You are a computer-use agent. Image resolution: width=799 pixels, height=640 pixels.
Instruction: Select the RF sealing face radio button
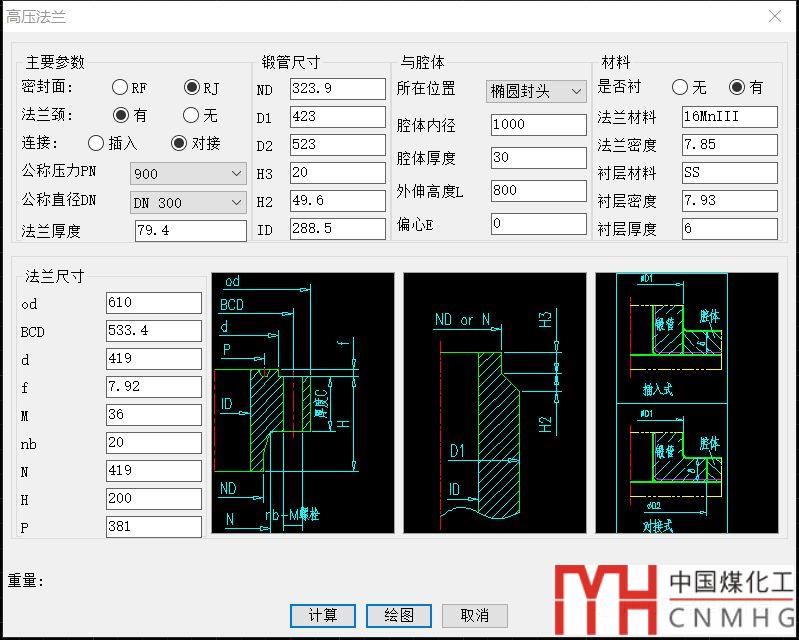pyautogui.click(x=120, y=88)
